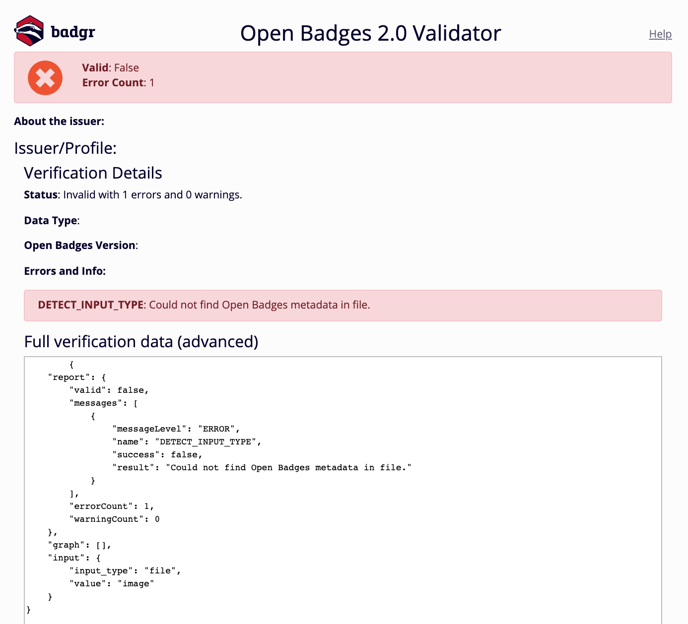Click the '"success": false,' JSON line

[x=157, y=455]
